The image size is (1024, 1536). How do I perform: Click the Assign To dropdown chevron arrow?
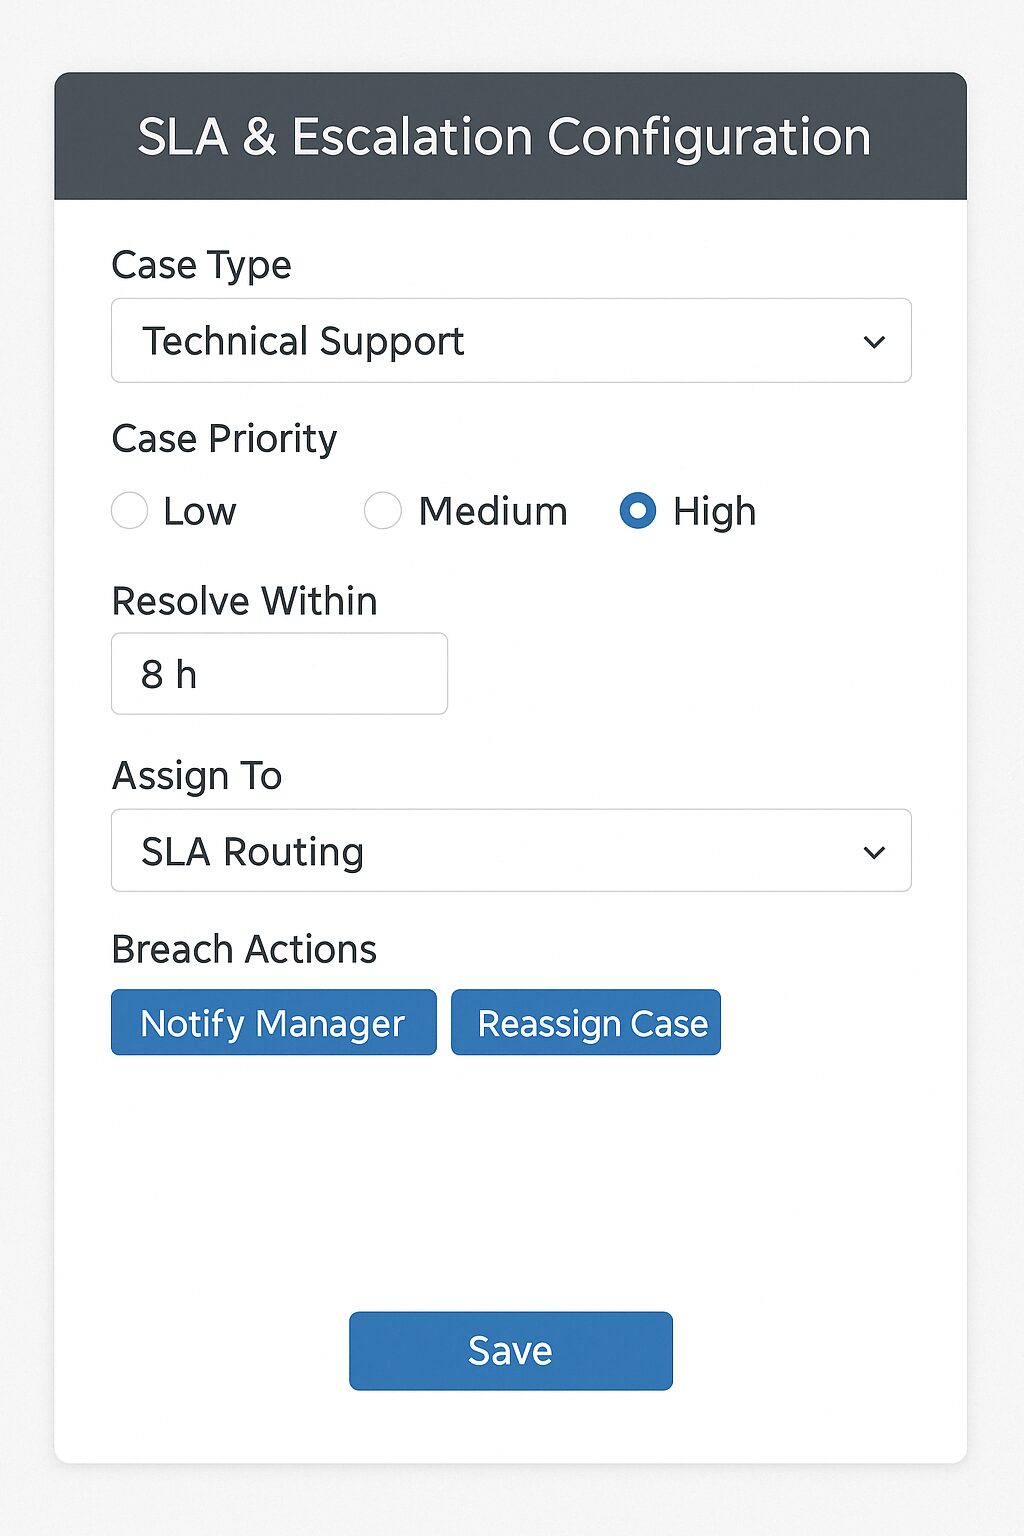[874, 853]
